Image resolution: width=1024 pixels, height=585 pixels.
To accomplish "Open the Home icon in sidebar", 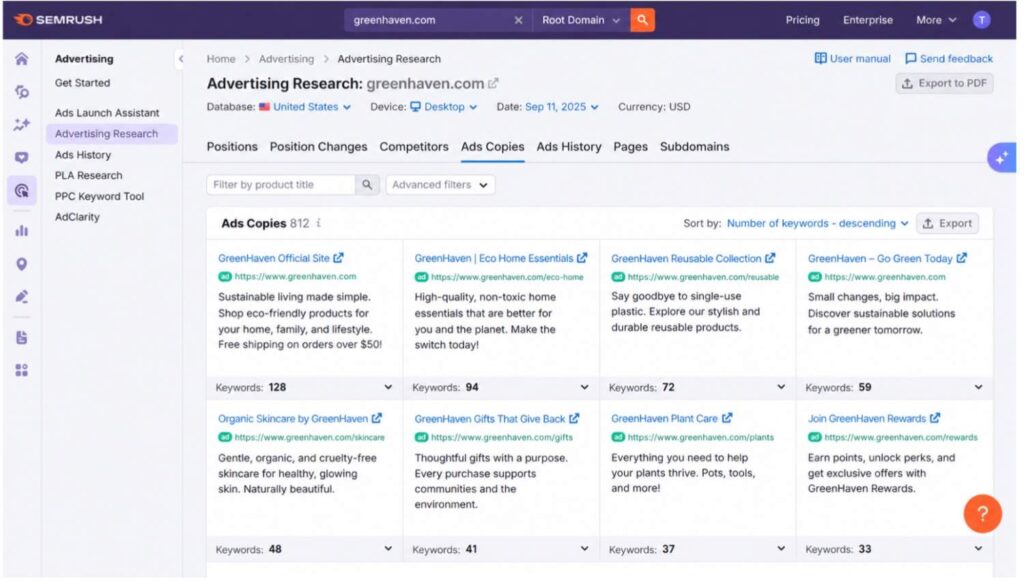I will coord(22,59).
